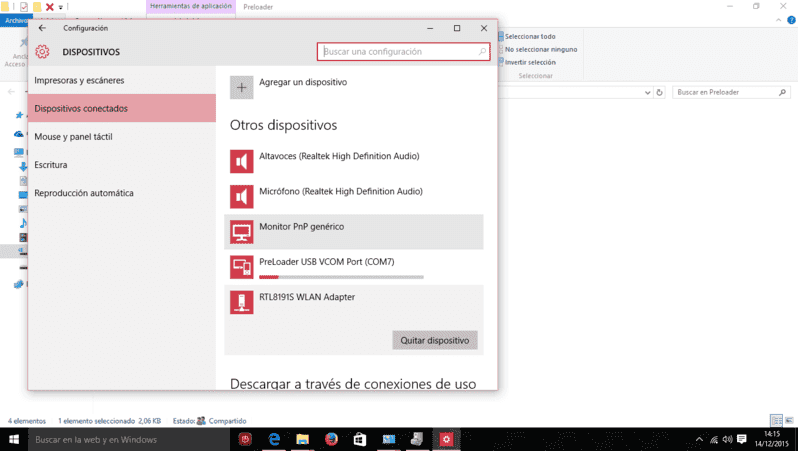The image size is (798, 451).
Task: Select Dispositivos conectados in the sidebar
Action: 122,108
